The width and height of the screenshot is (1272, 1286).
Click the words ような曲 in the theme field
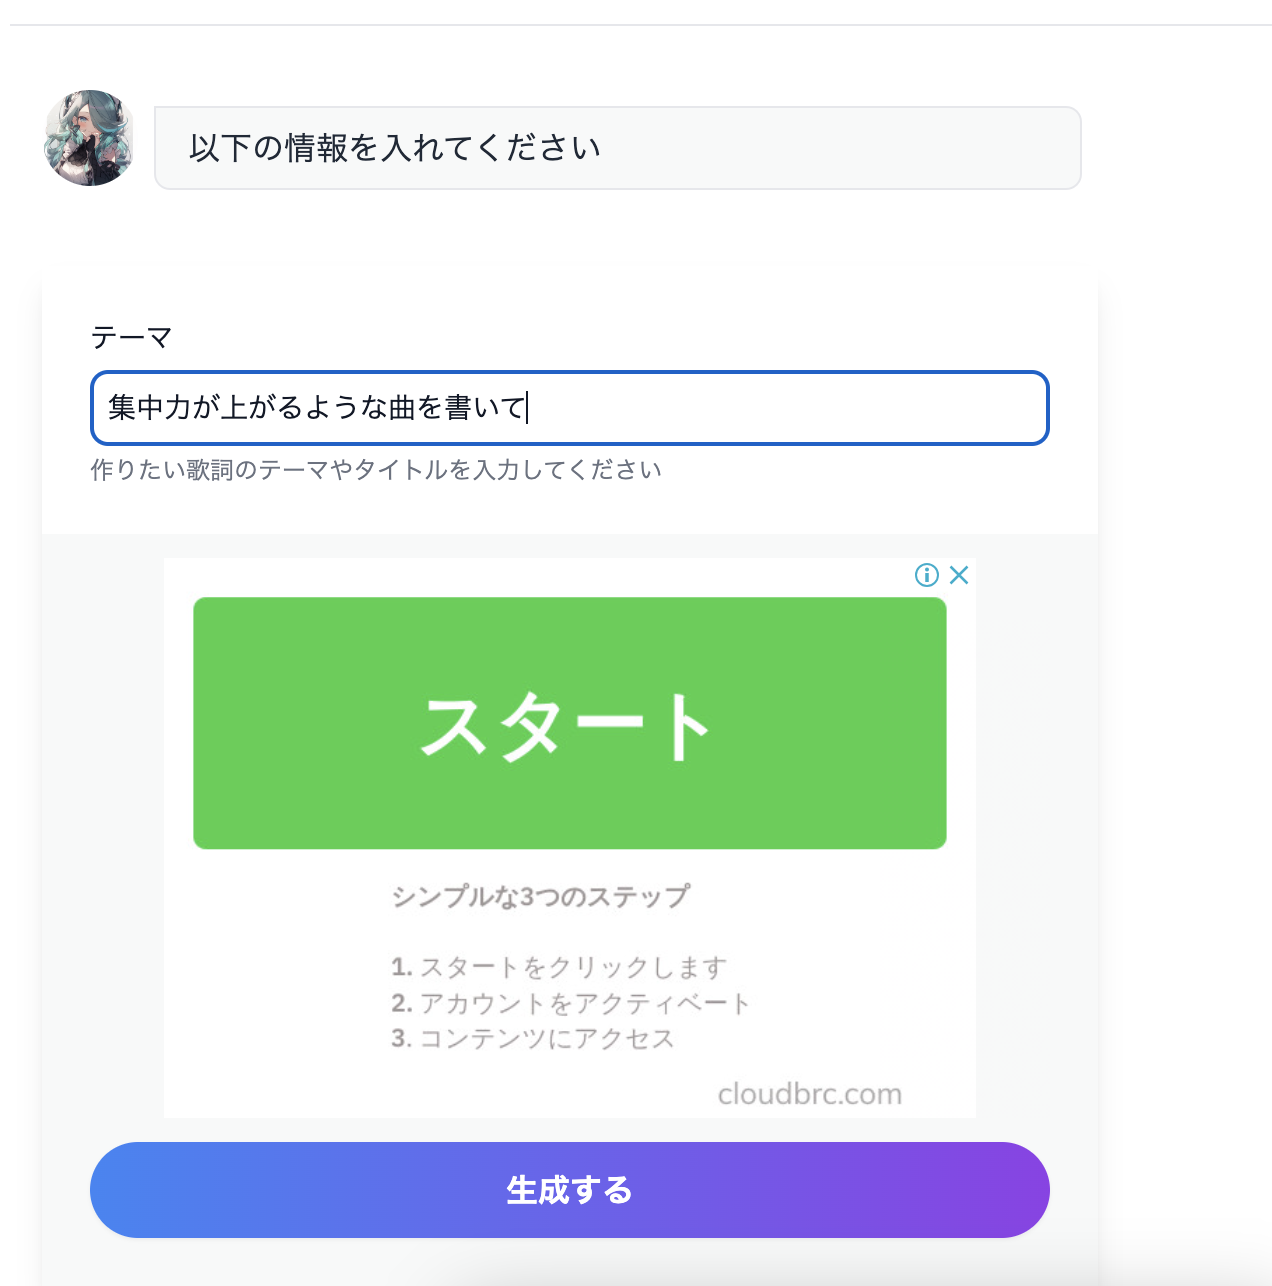tap(359, 408)
